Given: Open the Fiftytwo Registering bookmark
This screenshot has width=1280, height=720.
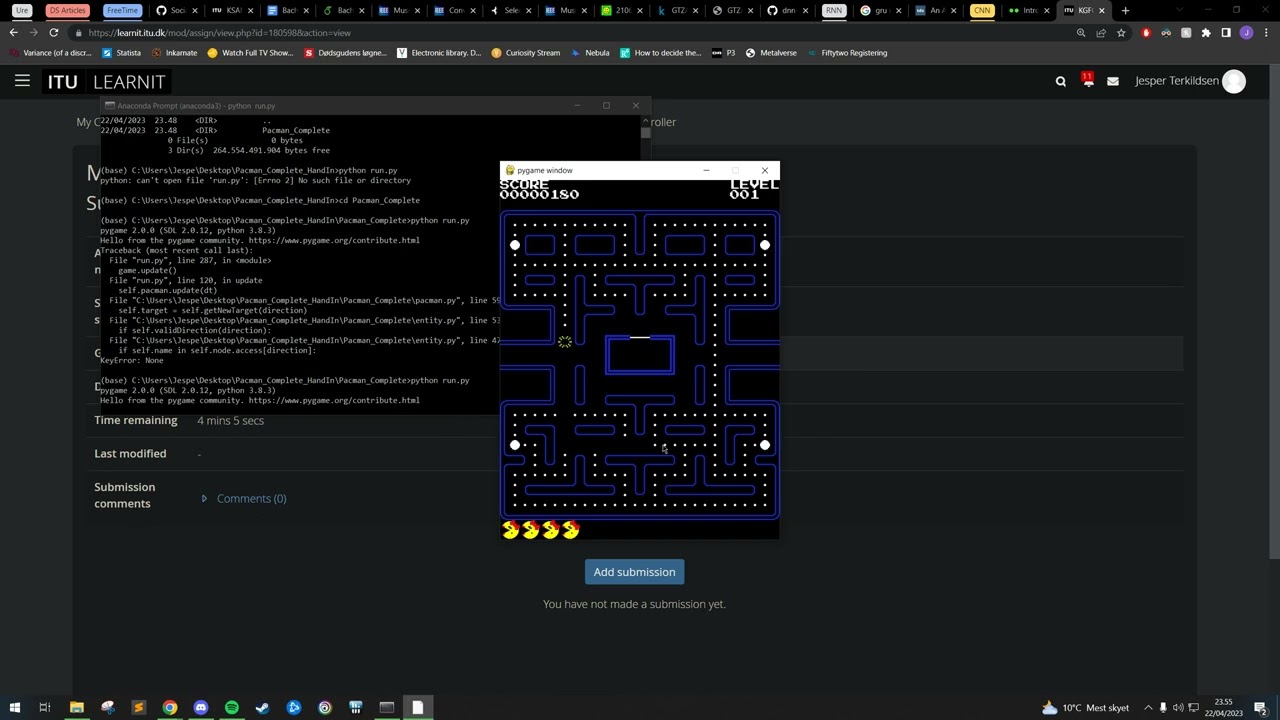Looking at the screenshot, I should click(x=847, y=53).
